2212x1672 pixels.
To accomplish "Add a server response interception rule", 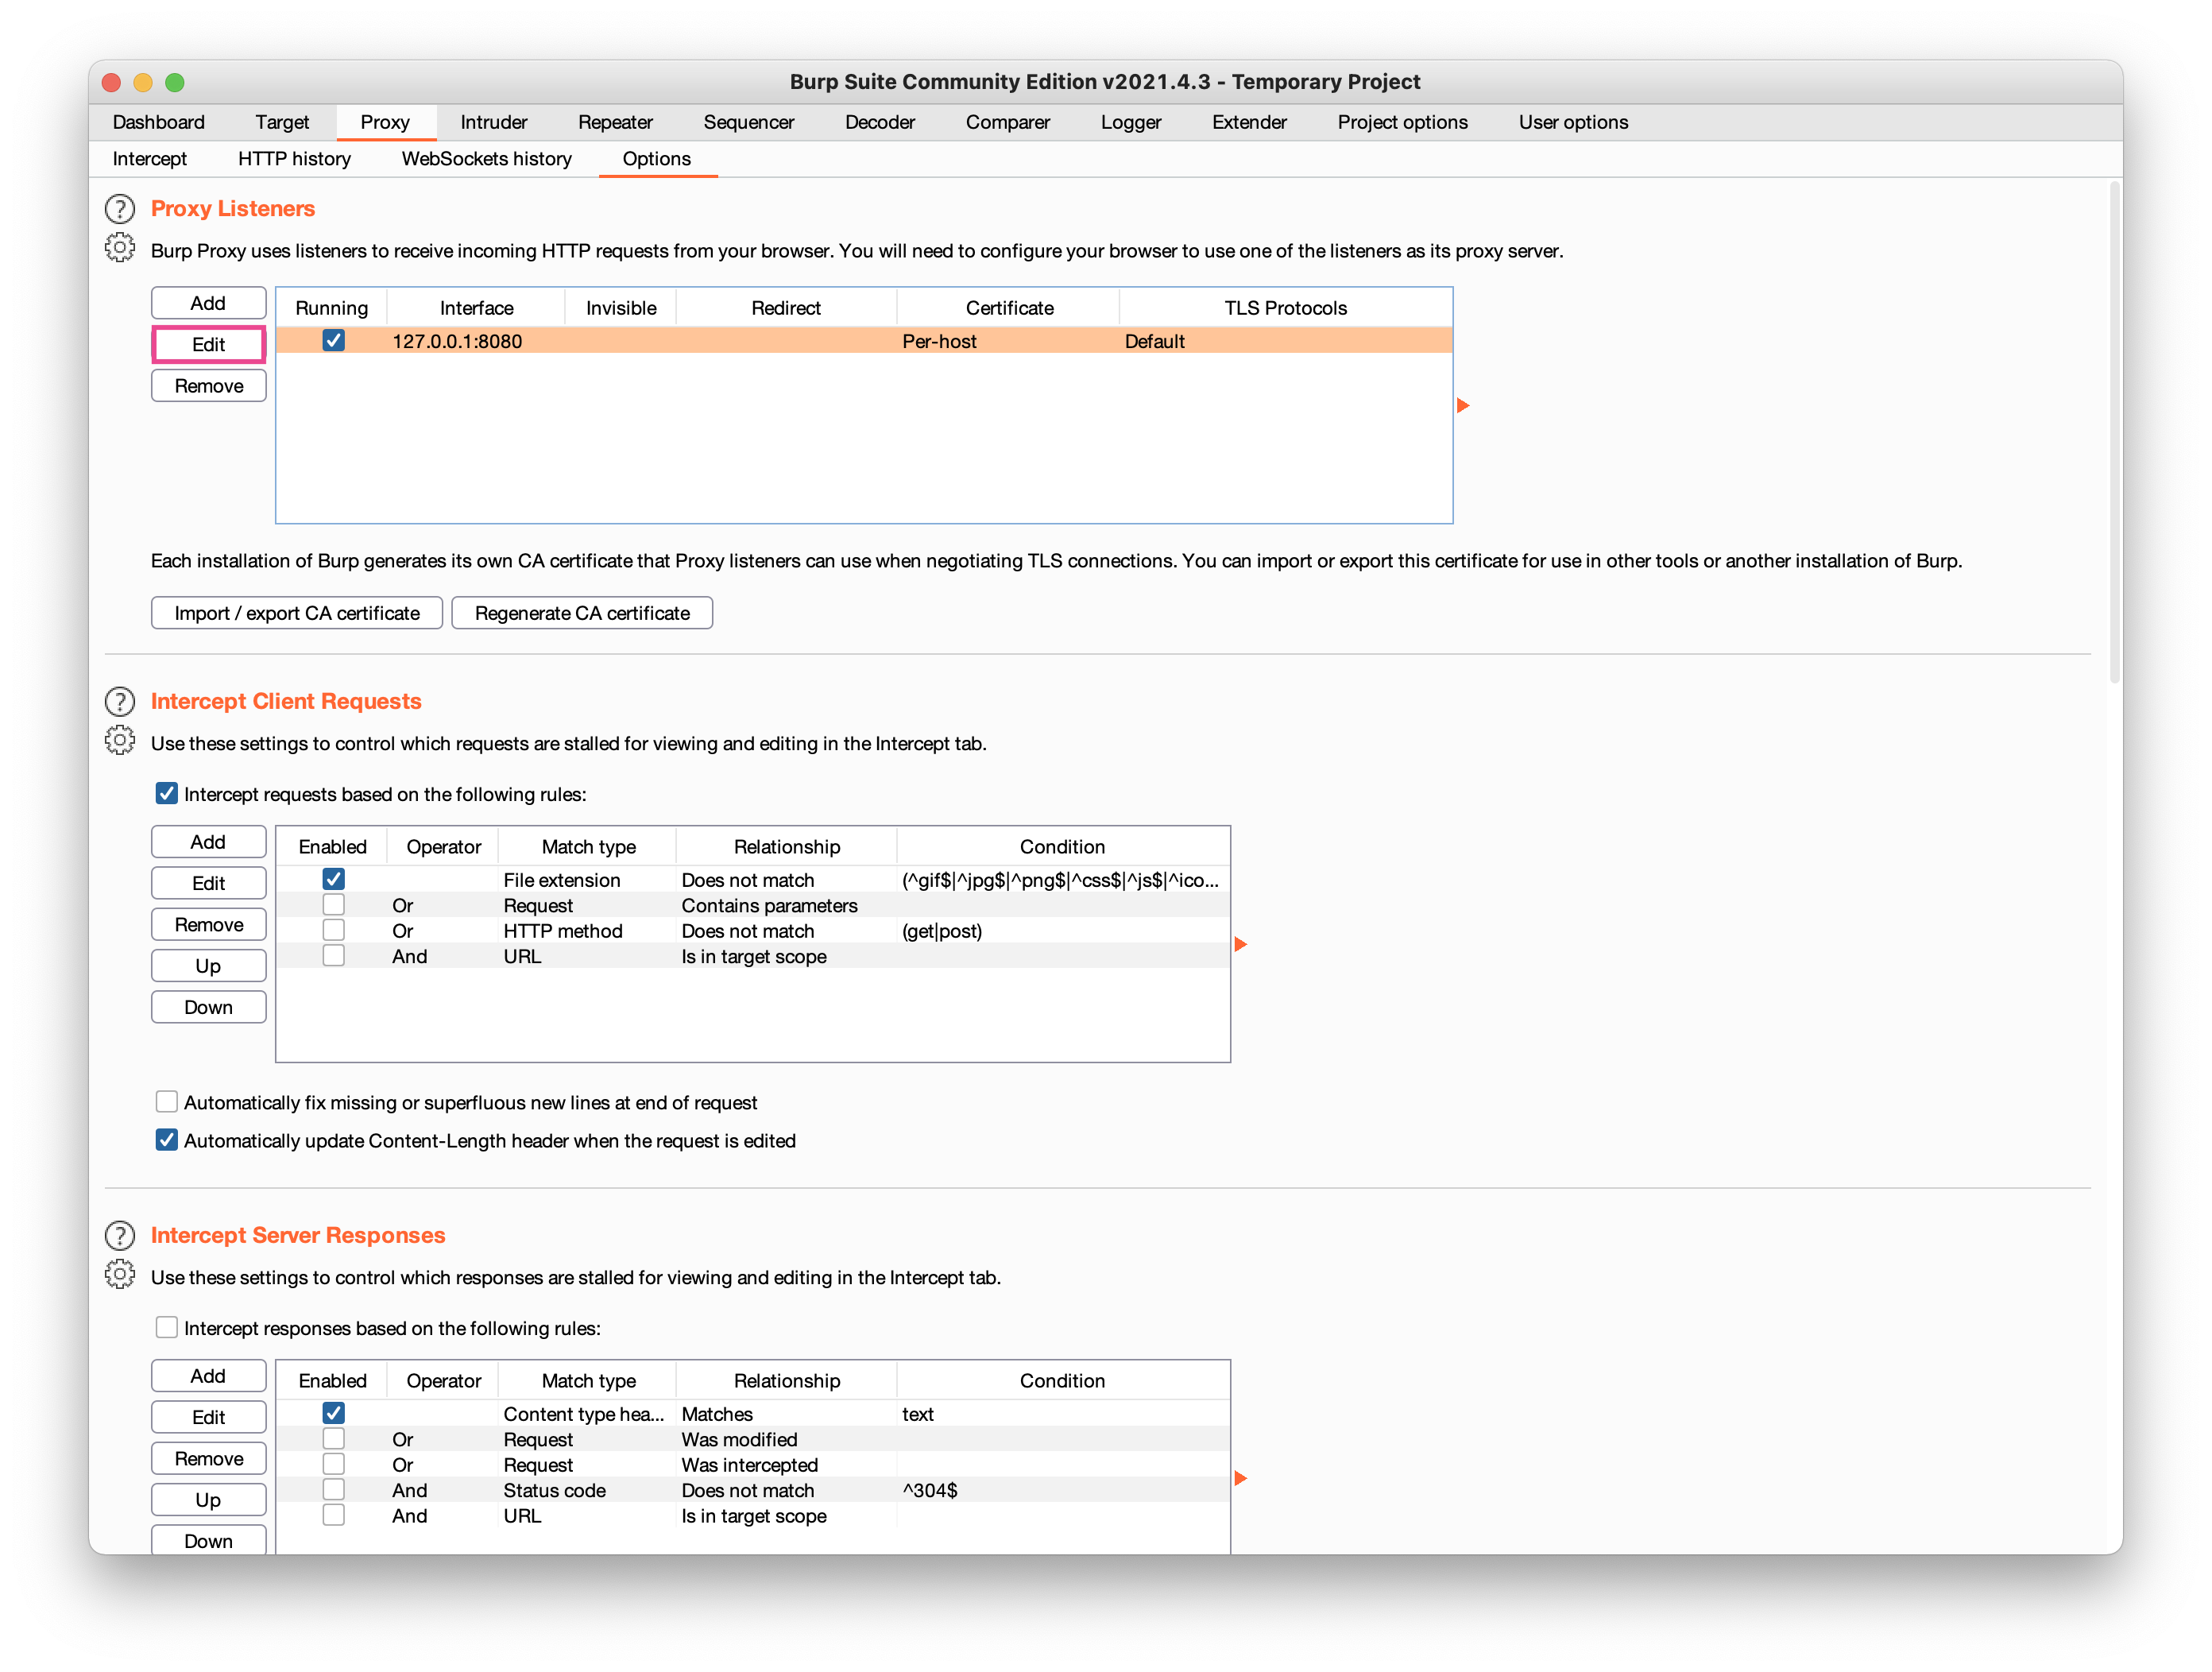I will tap(208, 1376).
